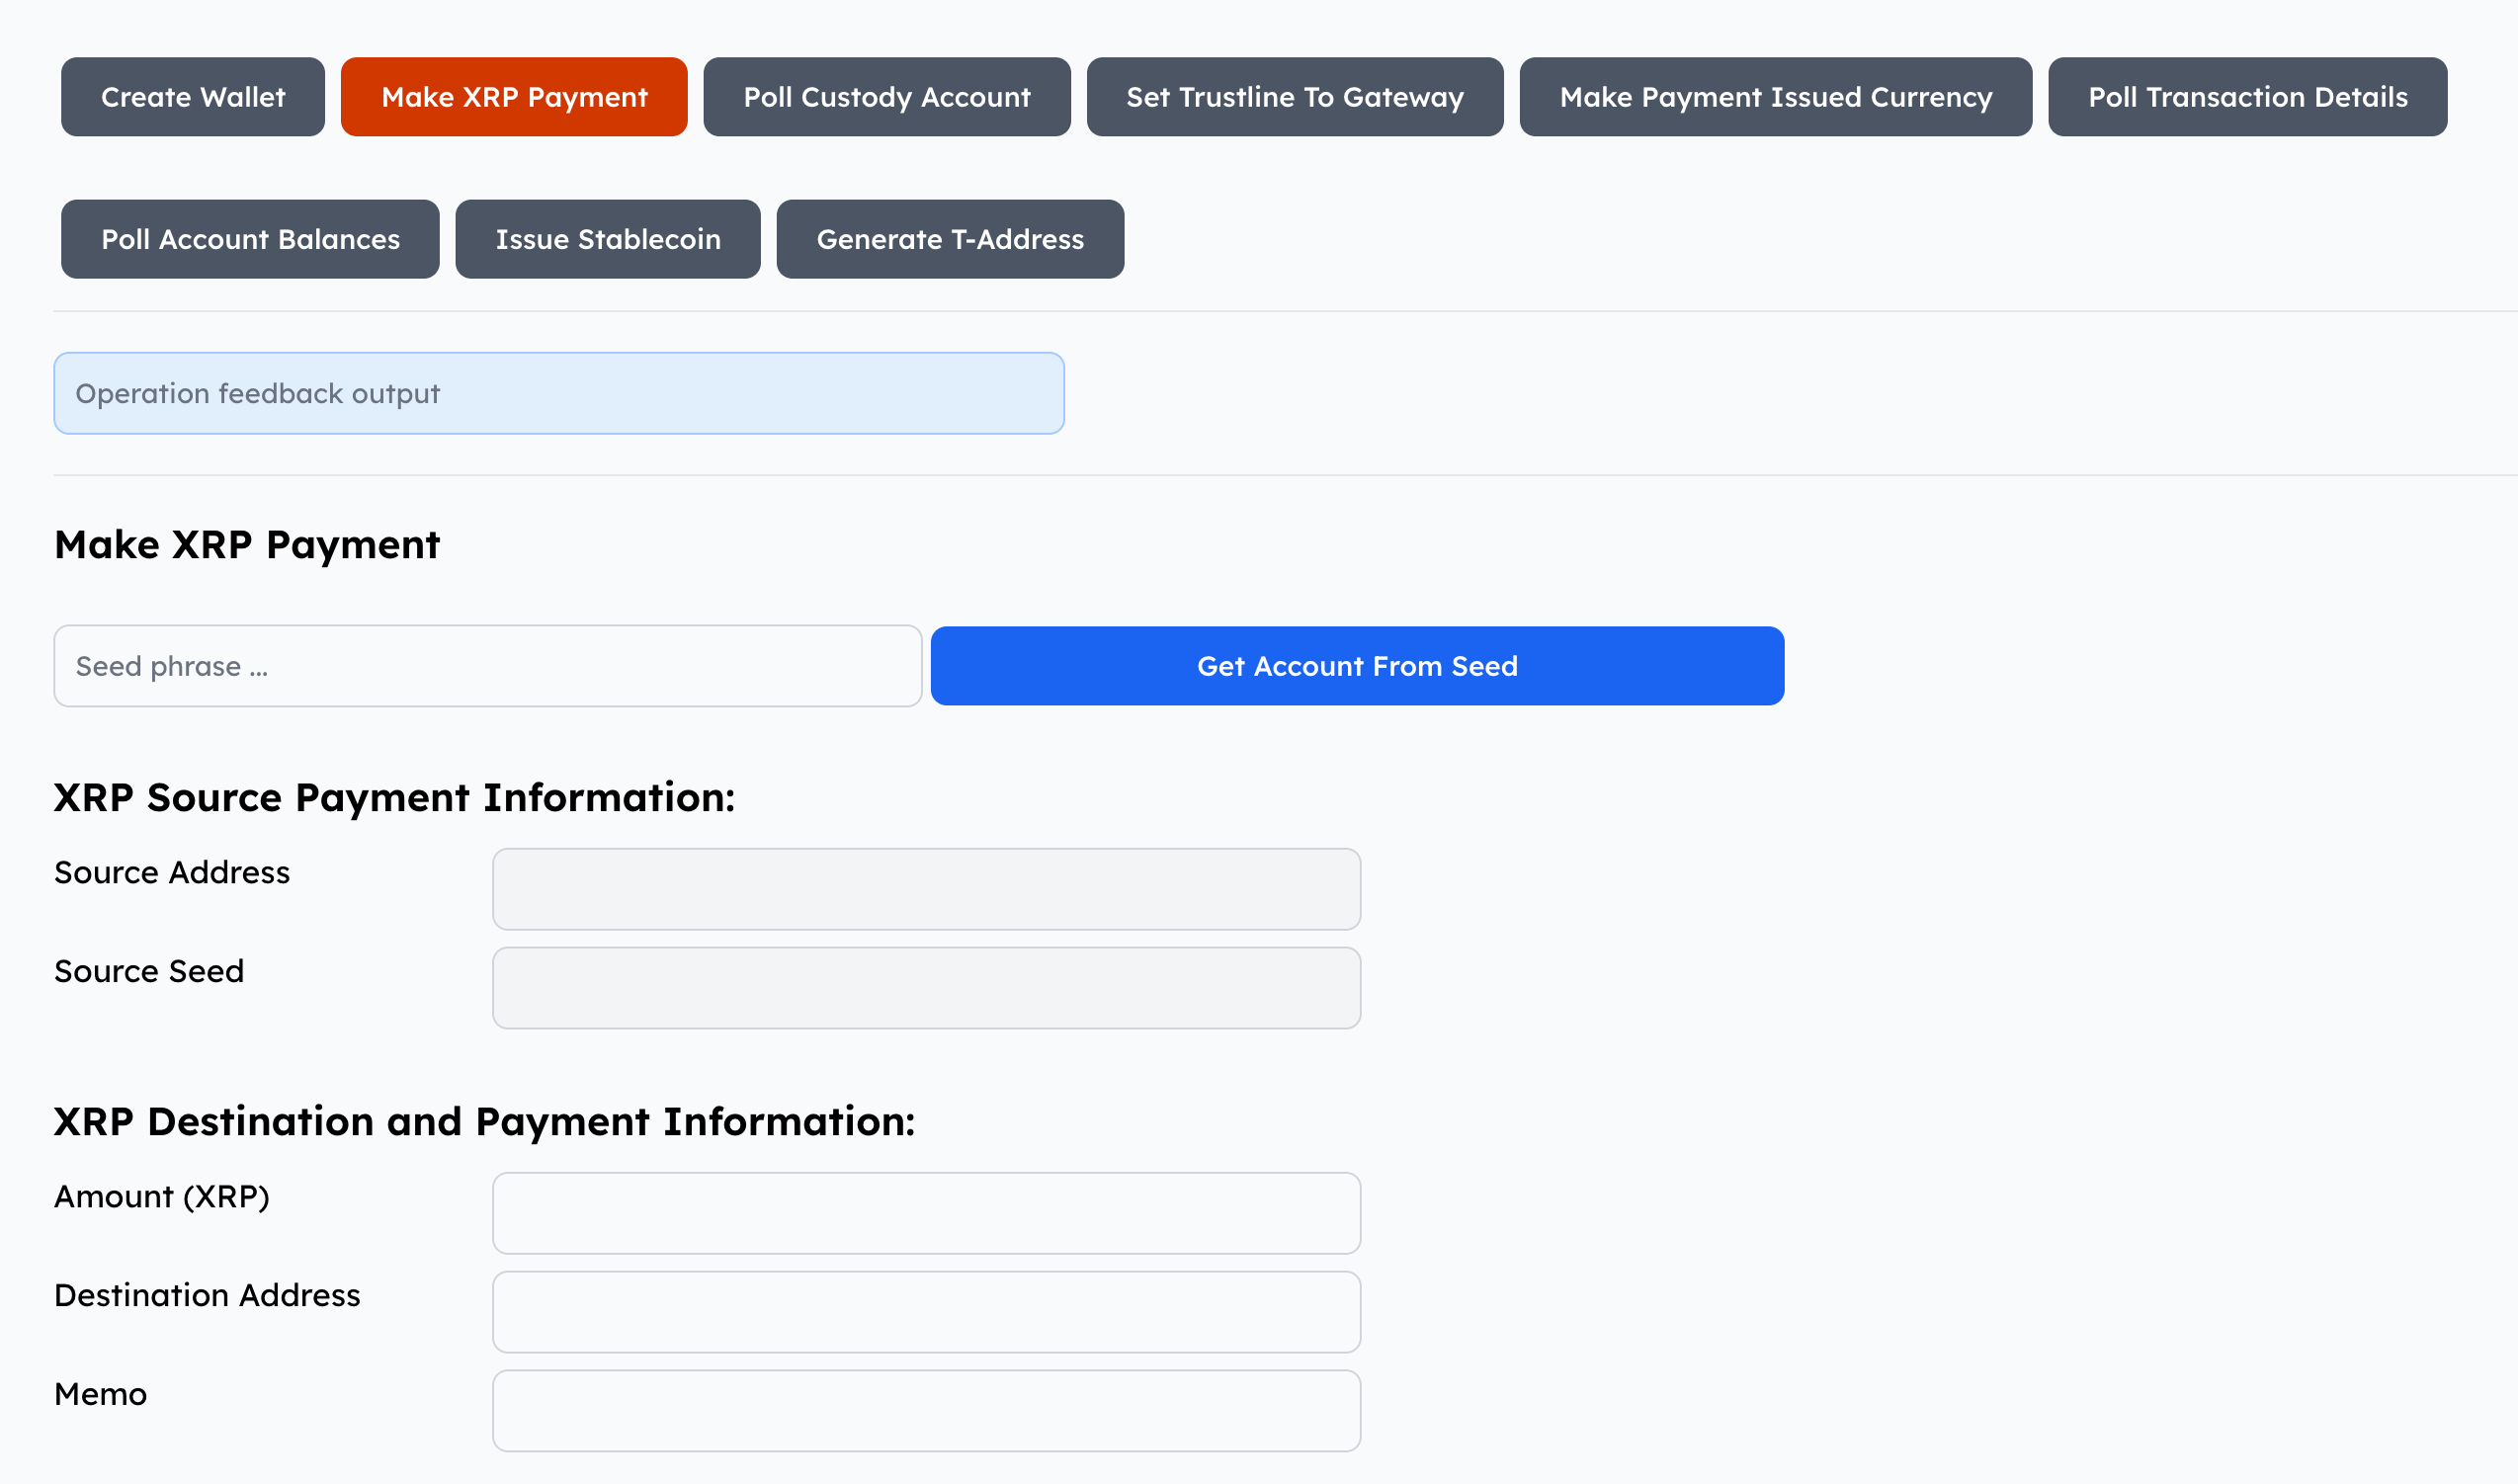Viewport: 2518px width, 1484px height.
Task: Open the Issue Stablecoin tab
Action: click(607, 239)
